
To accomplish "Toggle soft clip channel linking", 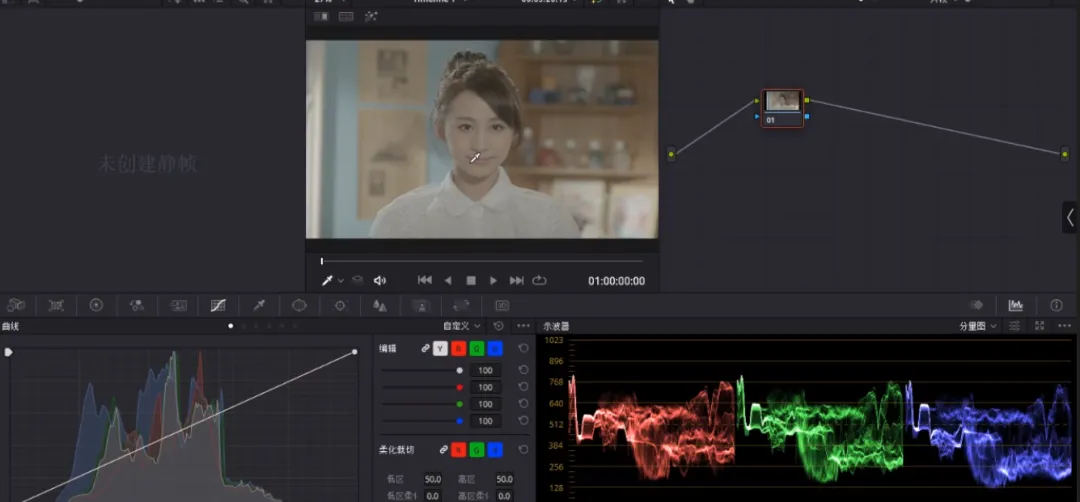I will pos(444,450).
